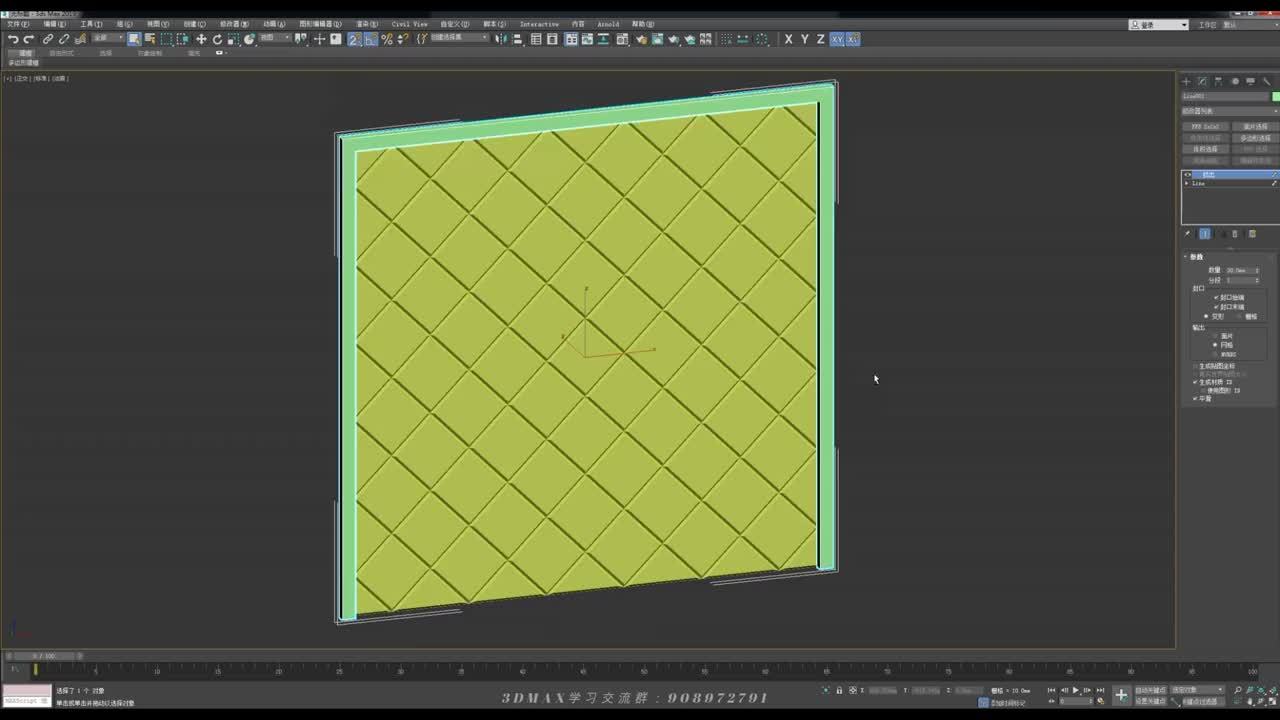1280x720 pixels.
Task: Open the Civil View menu
Action: (x=409, y=24)
